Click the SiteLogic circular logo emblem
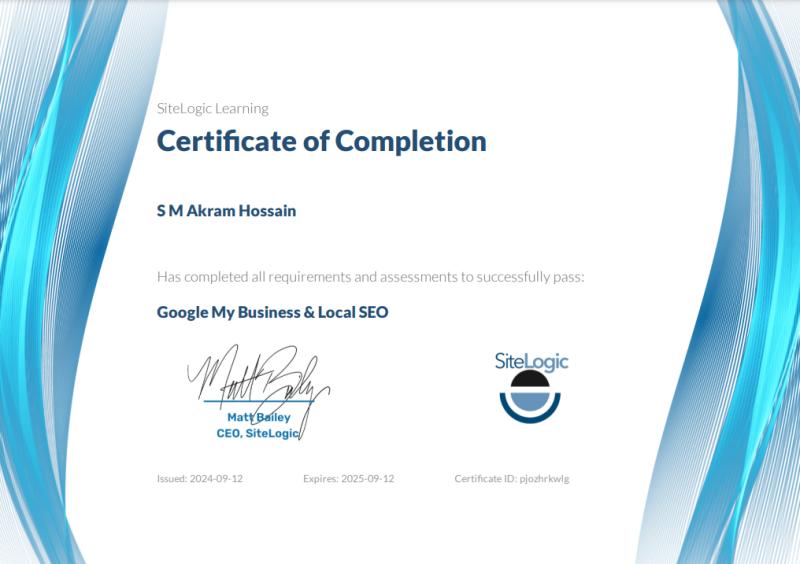Screen dimensions: 800x564 pyautogui.click(x=530, y=397)
